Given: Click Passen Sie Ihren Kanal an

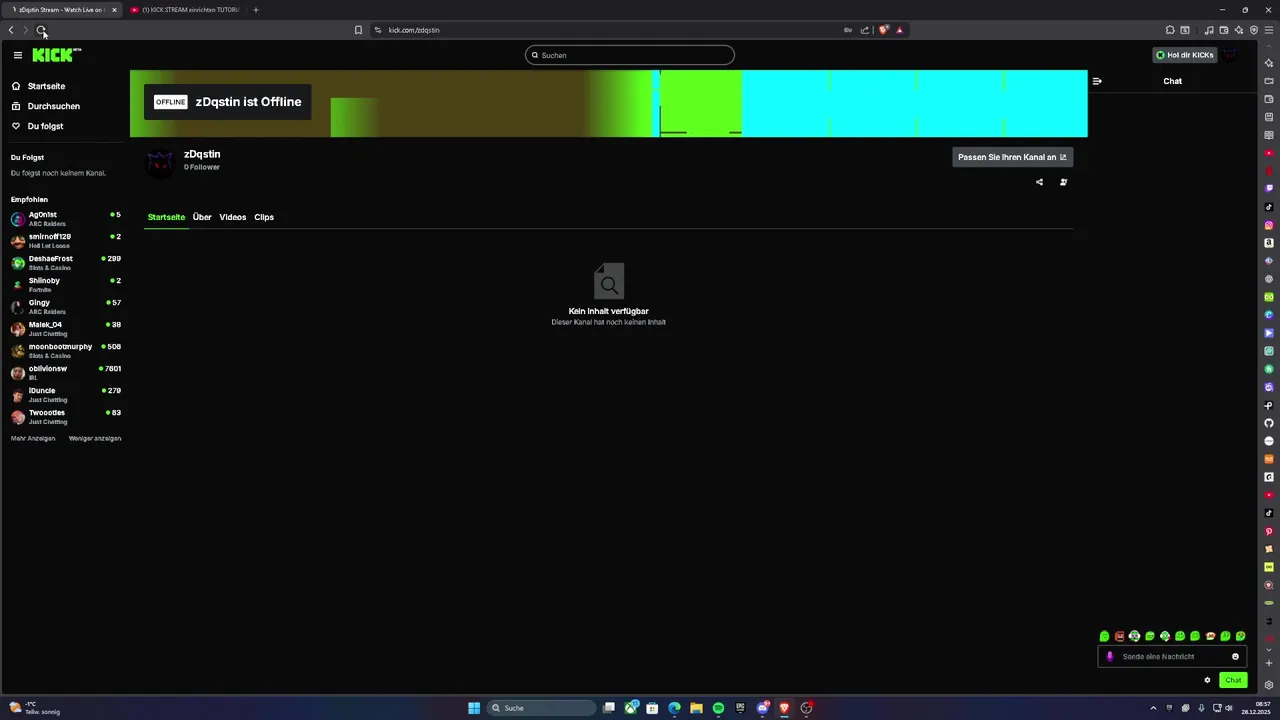Looking at the screenshot, I should tap(1012, 157).
